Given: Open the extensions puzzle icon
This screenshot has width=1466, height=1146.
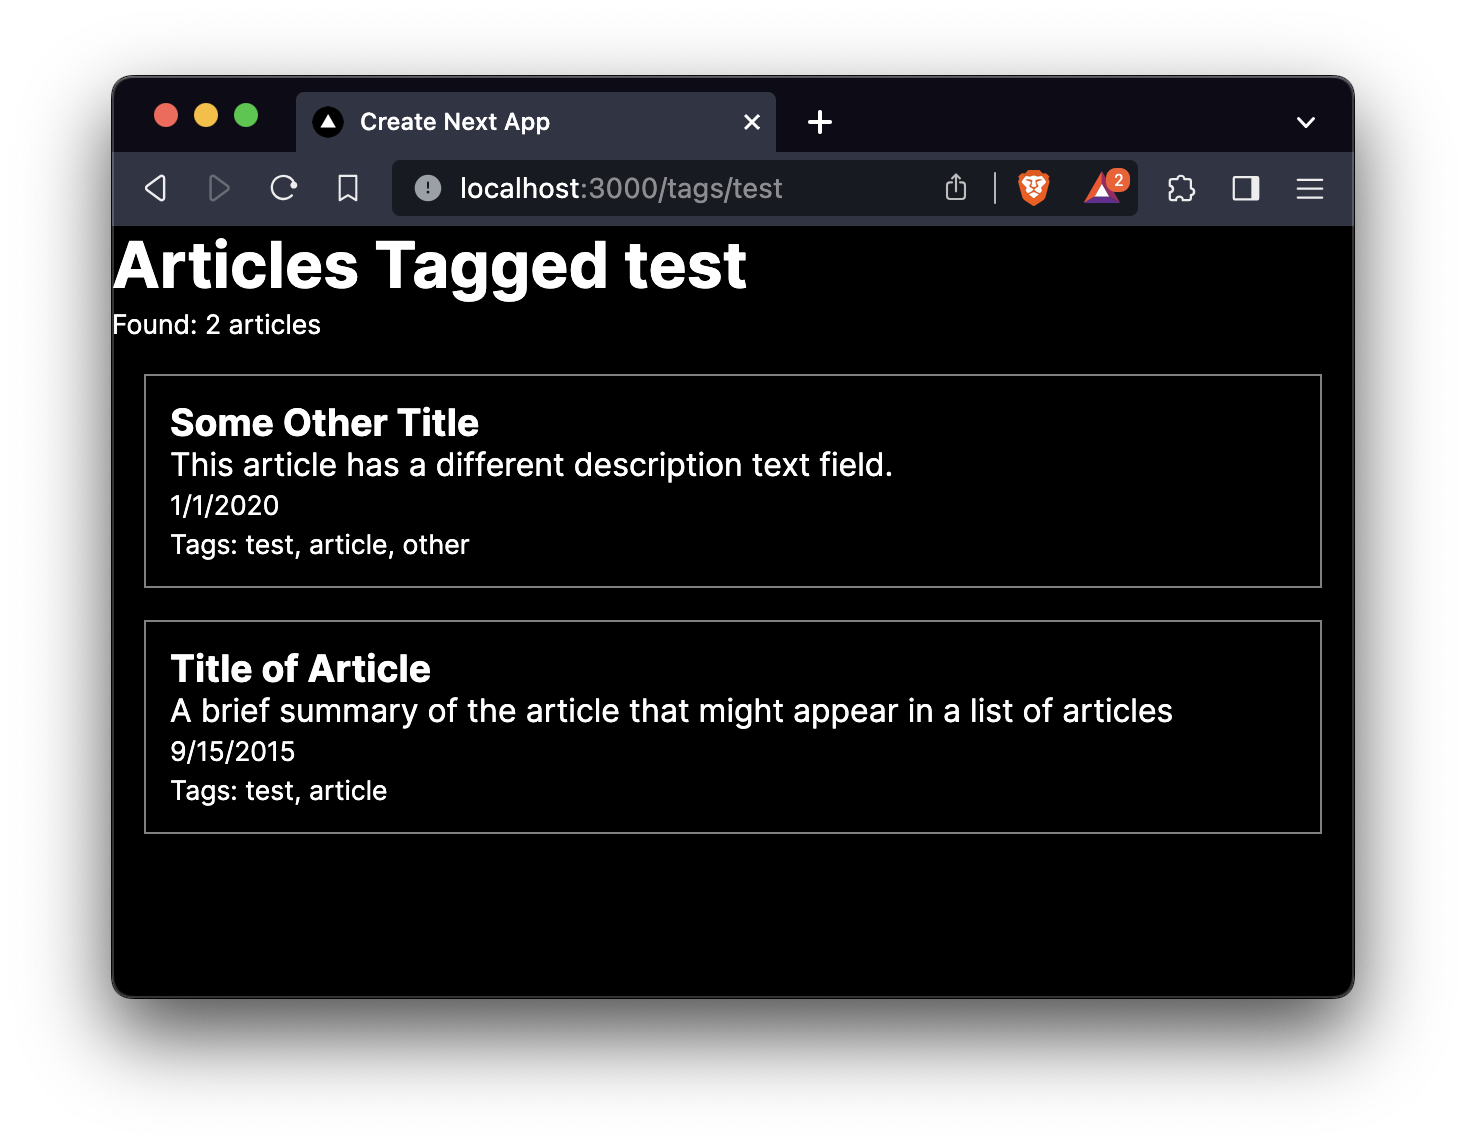Looking at the screenshot, I should [1181, 188].
